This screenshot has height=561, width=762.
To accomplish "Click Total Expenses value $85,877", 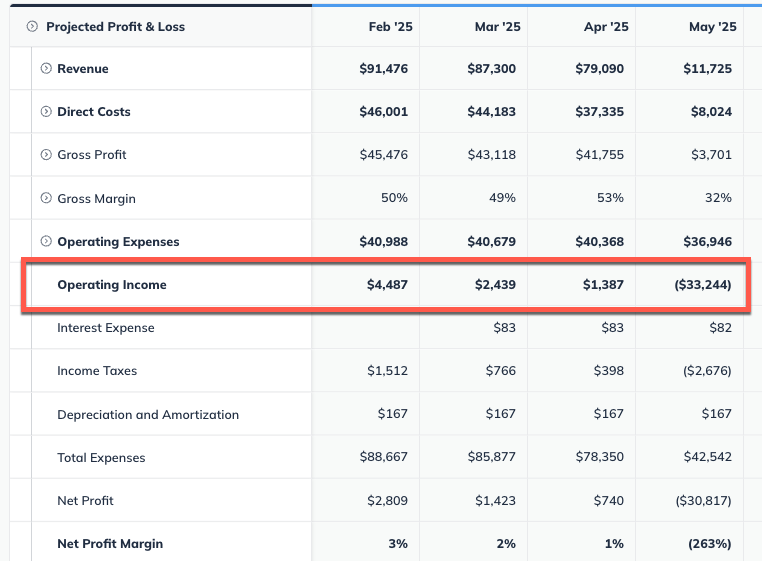I will pos(491,457).
